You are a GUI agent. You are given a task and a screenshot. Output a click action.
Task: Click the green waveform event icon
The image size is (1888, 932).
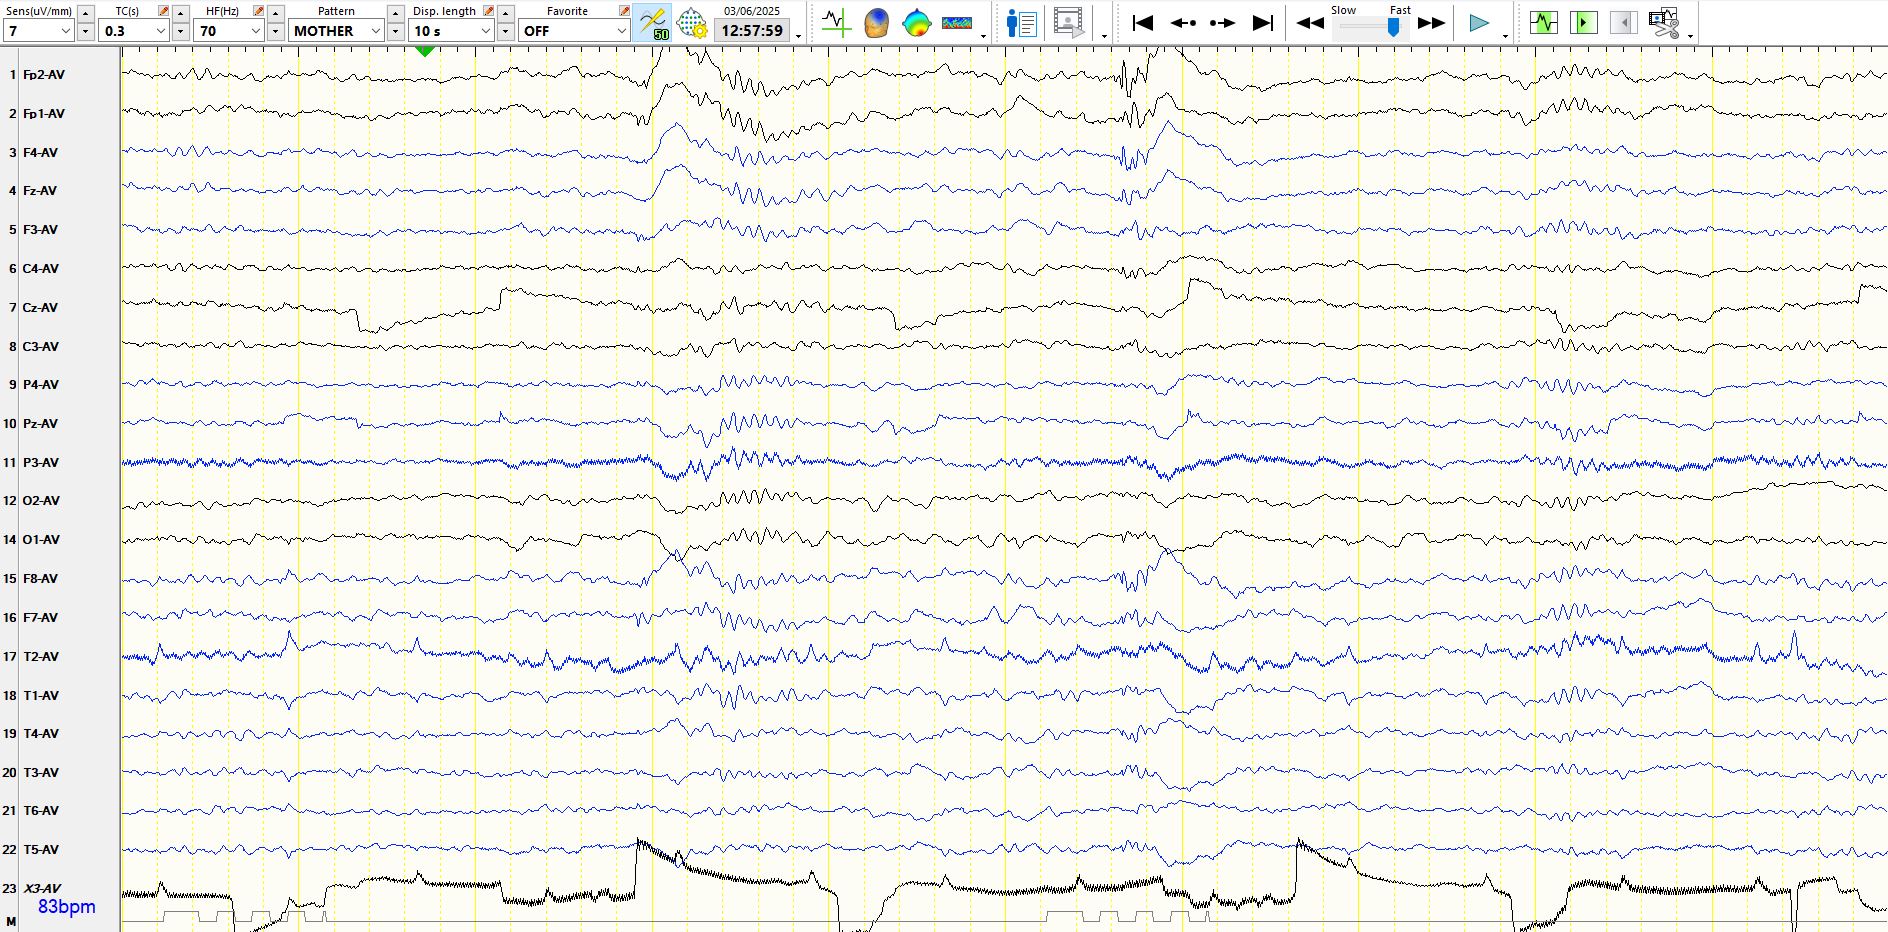click(x=1544, y=22)
